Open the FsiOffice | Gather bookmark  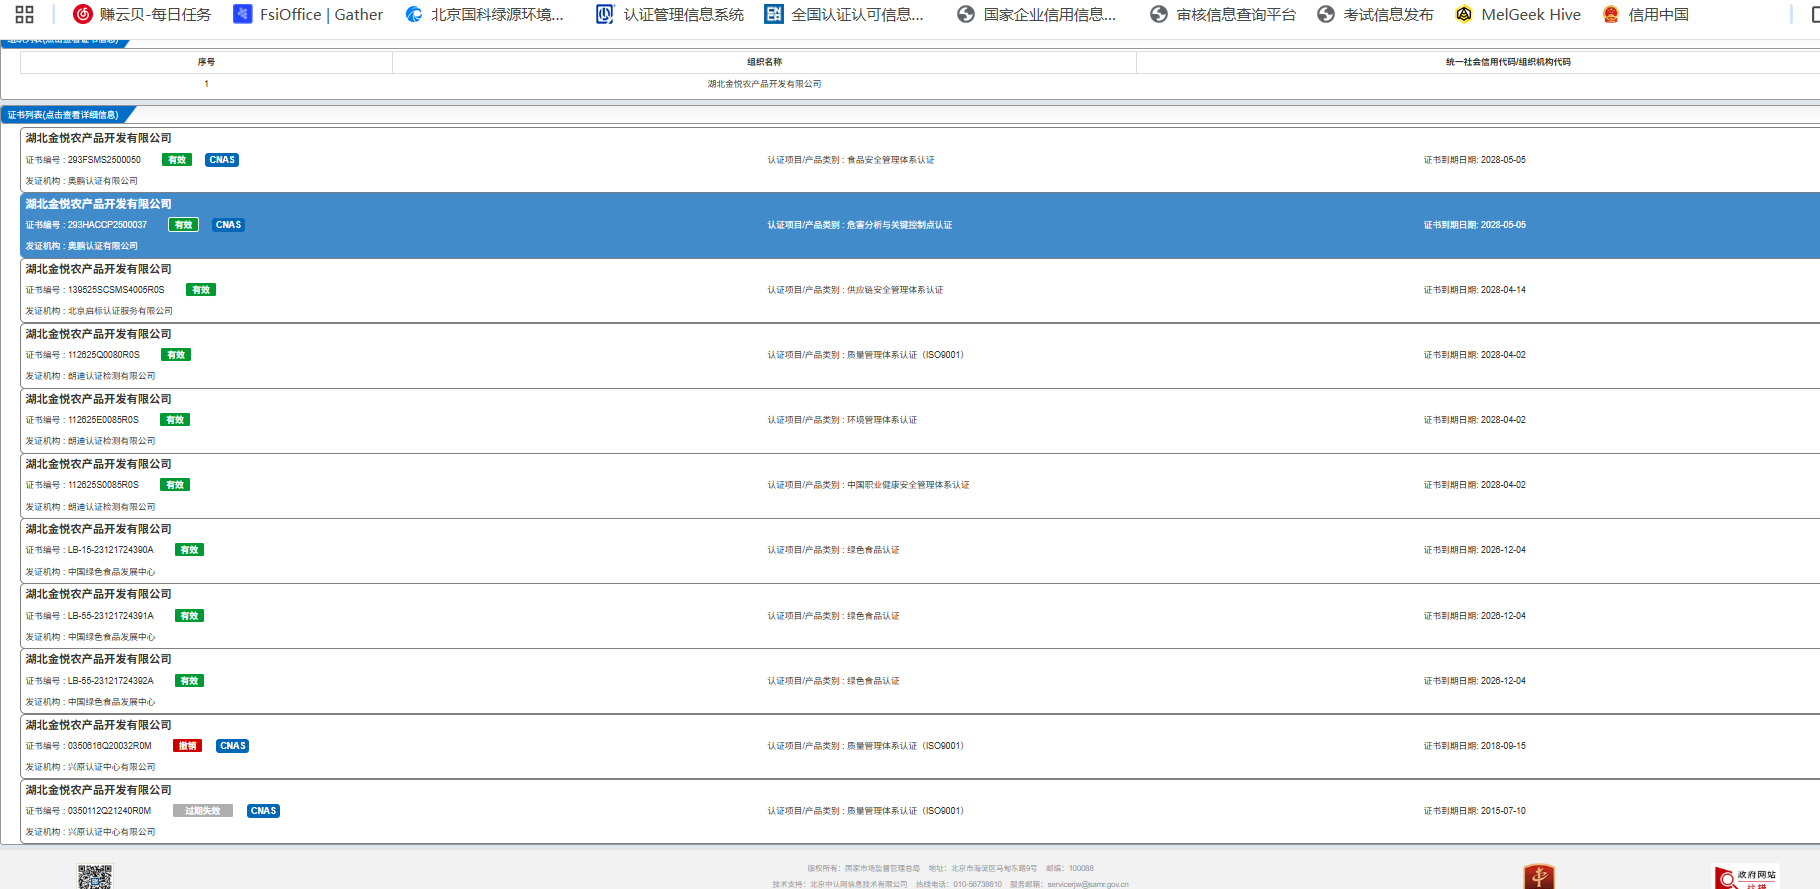click(308, 14)
